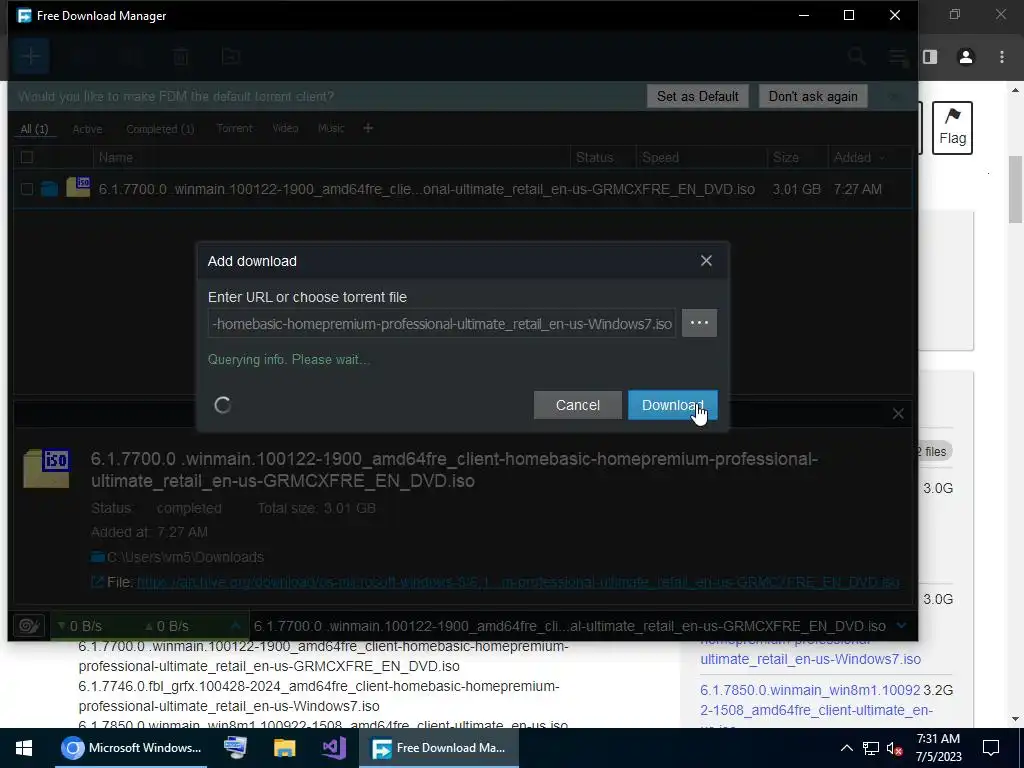Click upload speed 0 B/s indicator

(167, 626)
